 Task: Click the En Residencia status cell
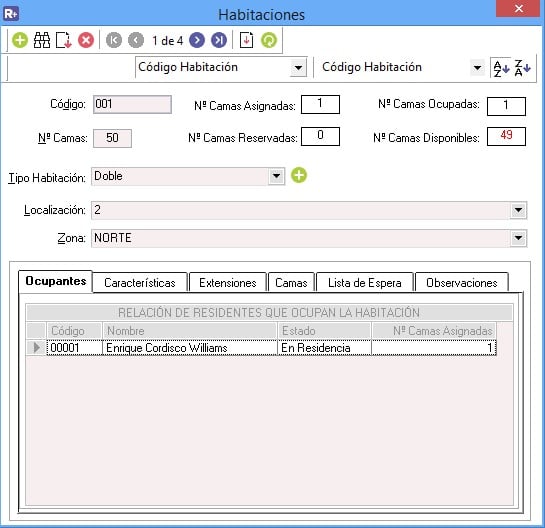point(324,348)
